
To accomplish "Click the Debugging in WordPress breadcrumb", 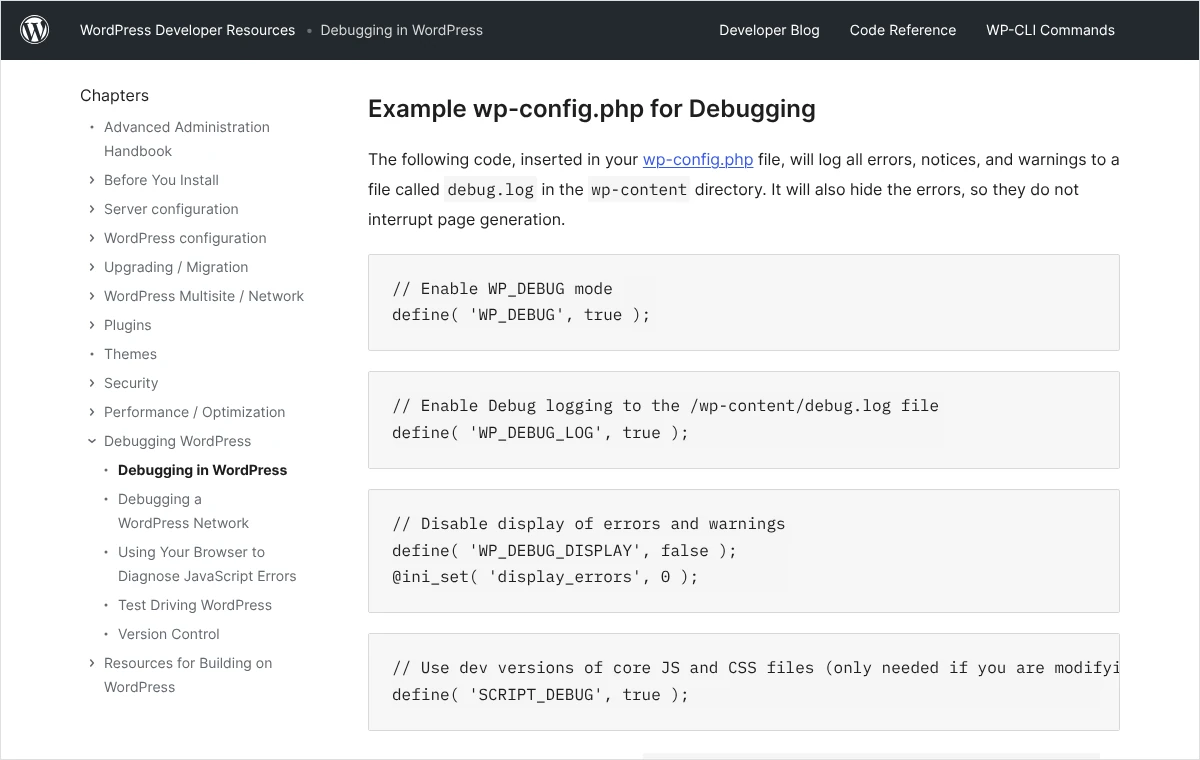I will [402, 30].
